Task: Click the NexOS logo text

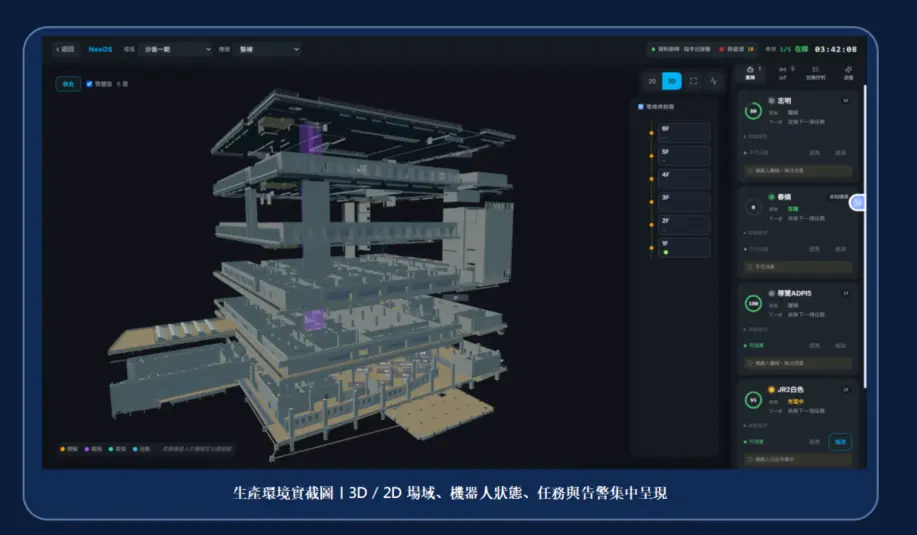Action: point(100,49)
